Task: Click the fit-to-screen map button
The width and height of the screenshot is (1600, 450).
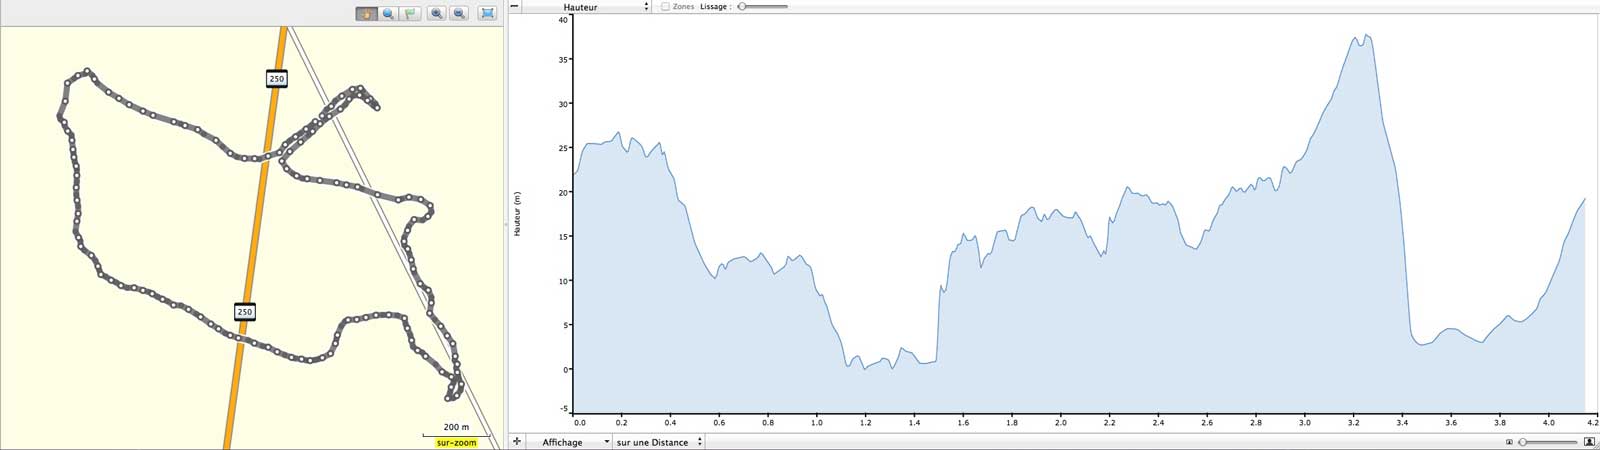Action: click(487, 13)
